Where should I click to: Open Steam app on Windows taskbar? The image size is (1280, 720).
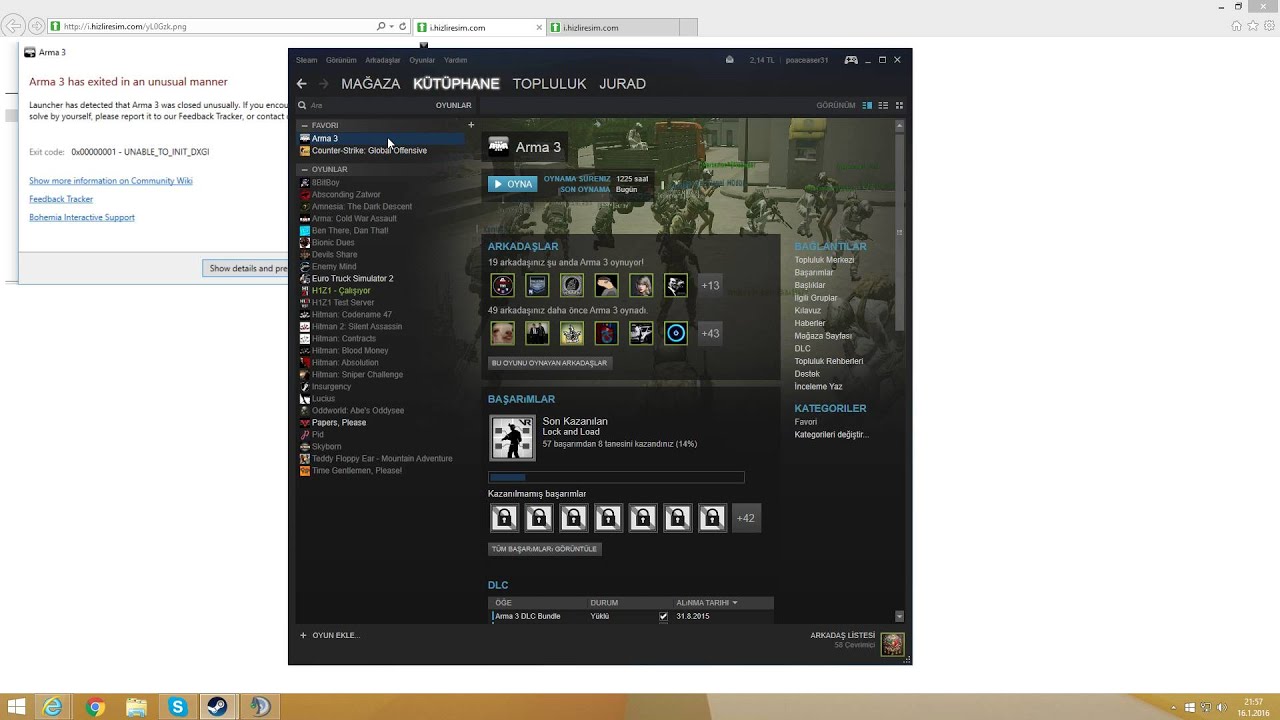click(x=217, y=707)
